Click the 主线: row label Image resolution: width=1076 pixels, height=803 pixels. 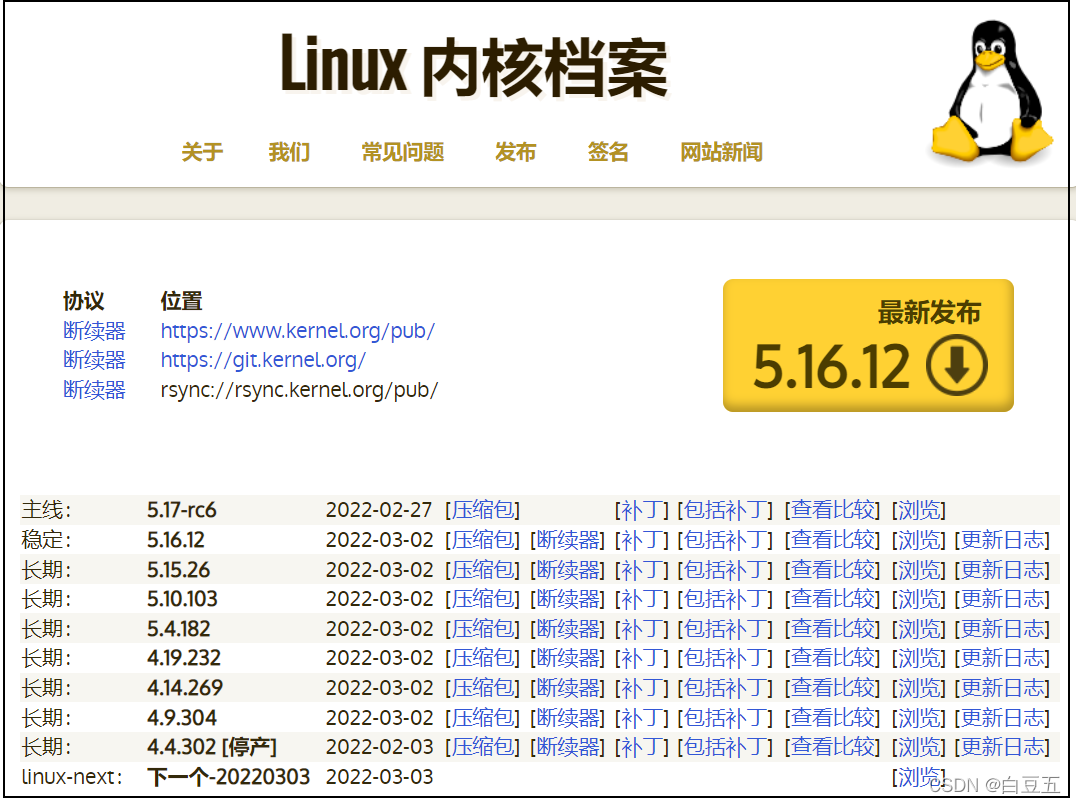click(x=47, y=510)
